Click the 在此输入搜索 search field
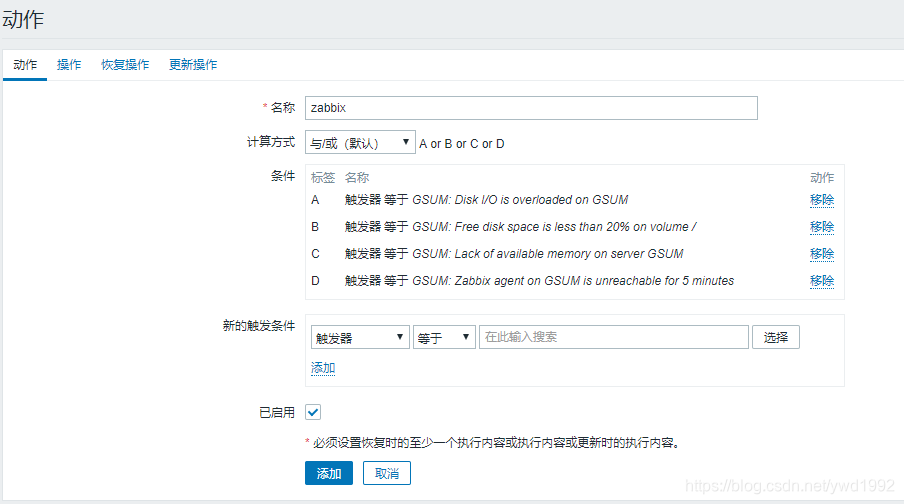This screenshot has width=904, height=504. [613, 337]
